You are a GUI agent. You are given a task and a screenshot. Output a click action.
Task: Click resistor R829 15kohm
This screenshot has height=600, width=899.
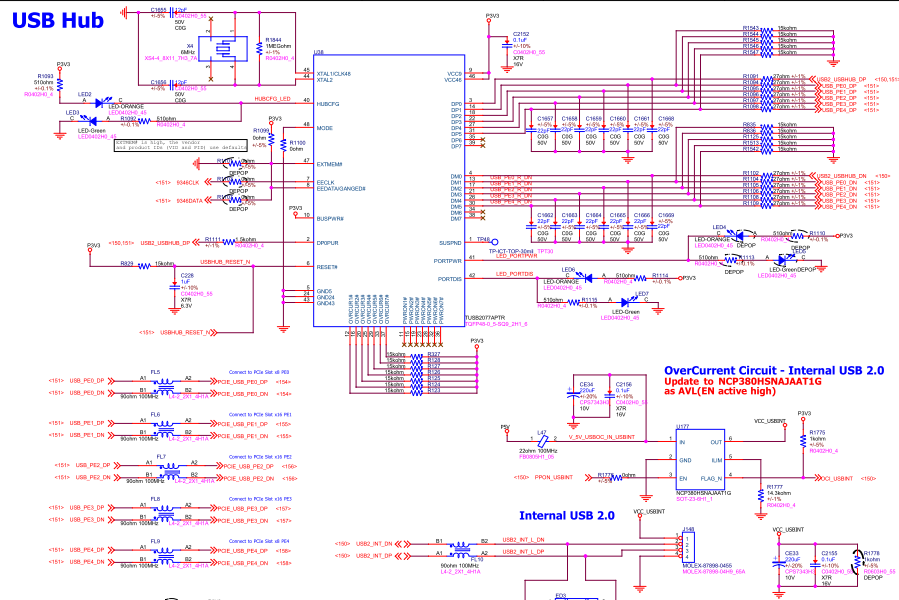[x=144, y=265]
